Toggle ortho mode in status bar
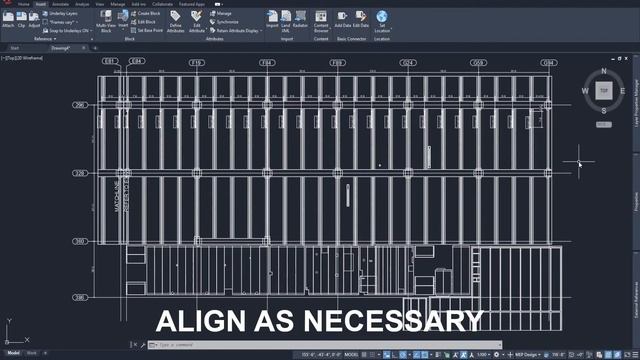This screenshot has width=640, height=360. click(x=394, y=355)
